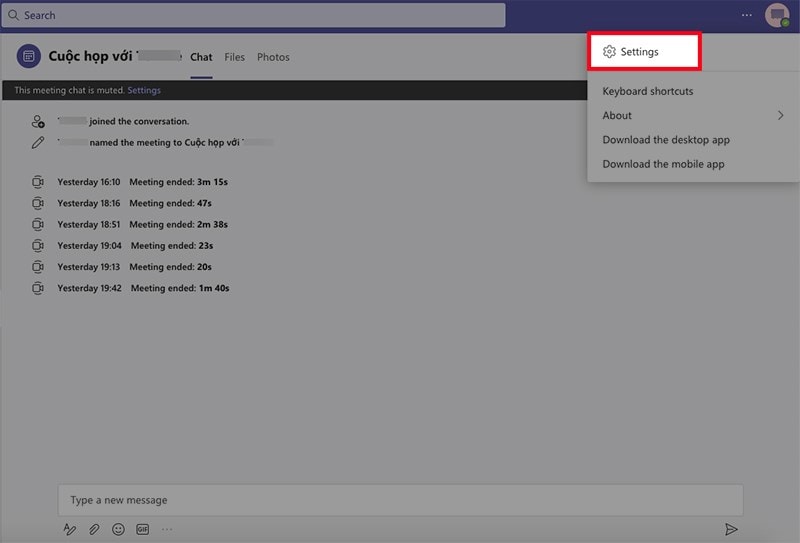Screen dimensions: 800x543
Task: Click 'named the meeting to' text
Action: click(x=136, y=143)
